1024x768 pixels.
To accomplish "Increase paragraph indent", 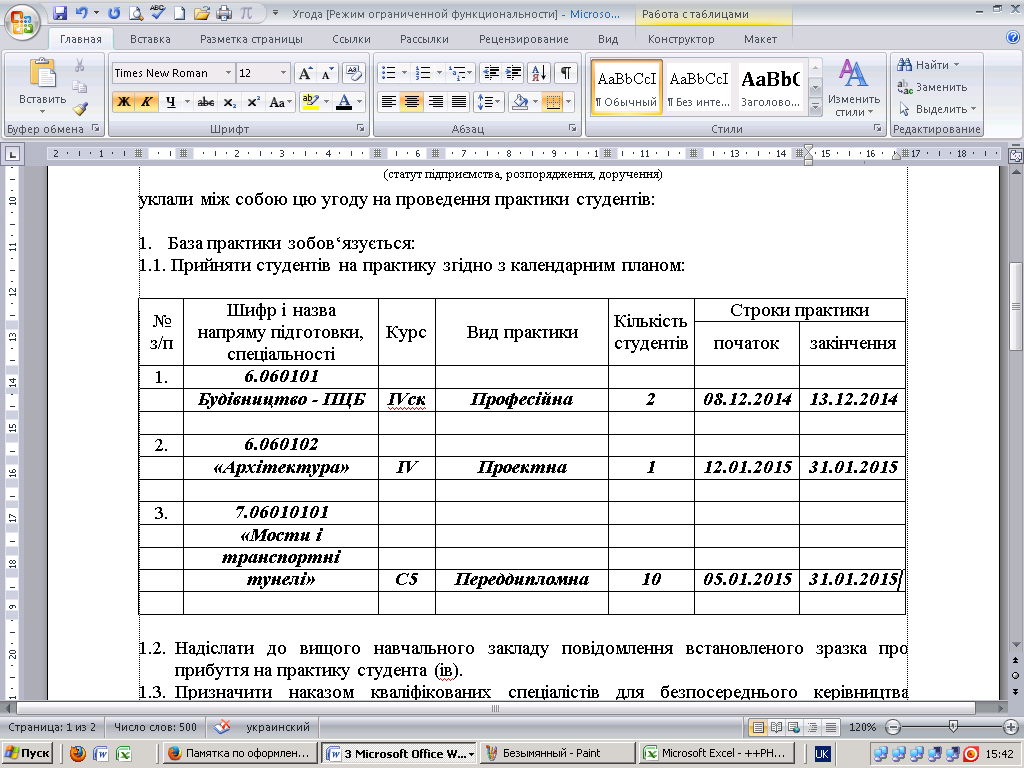I will point(513,73).
